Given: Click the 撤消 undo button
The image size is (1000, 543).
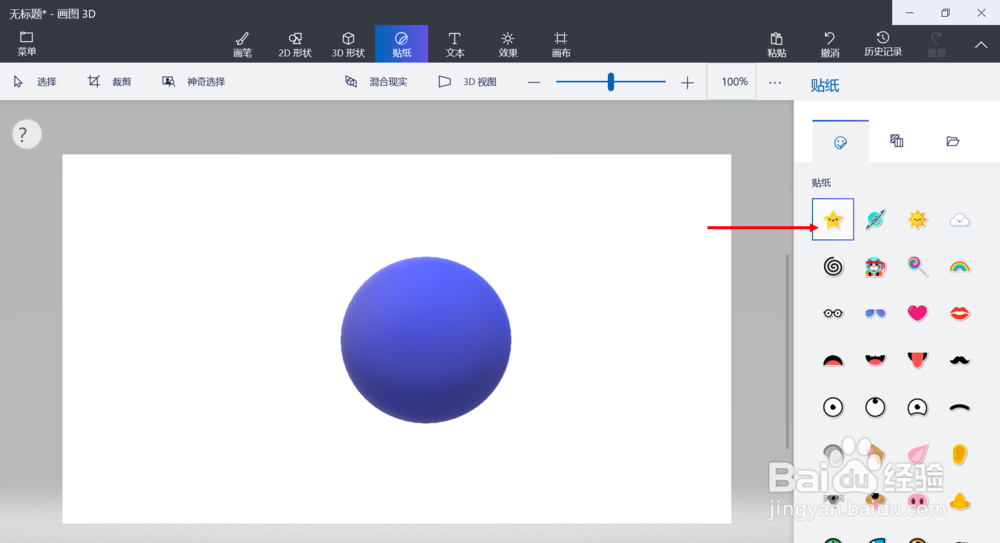Looking at the screenshot, I should pos(830,44).
